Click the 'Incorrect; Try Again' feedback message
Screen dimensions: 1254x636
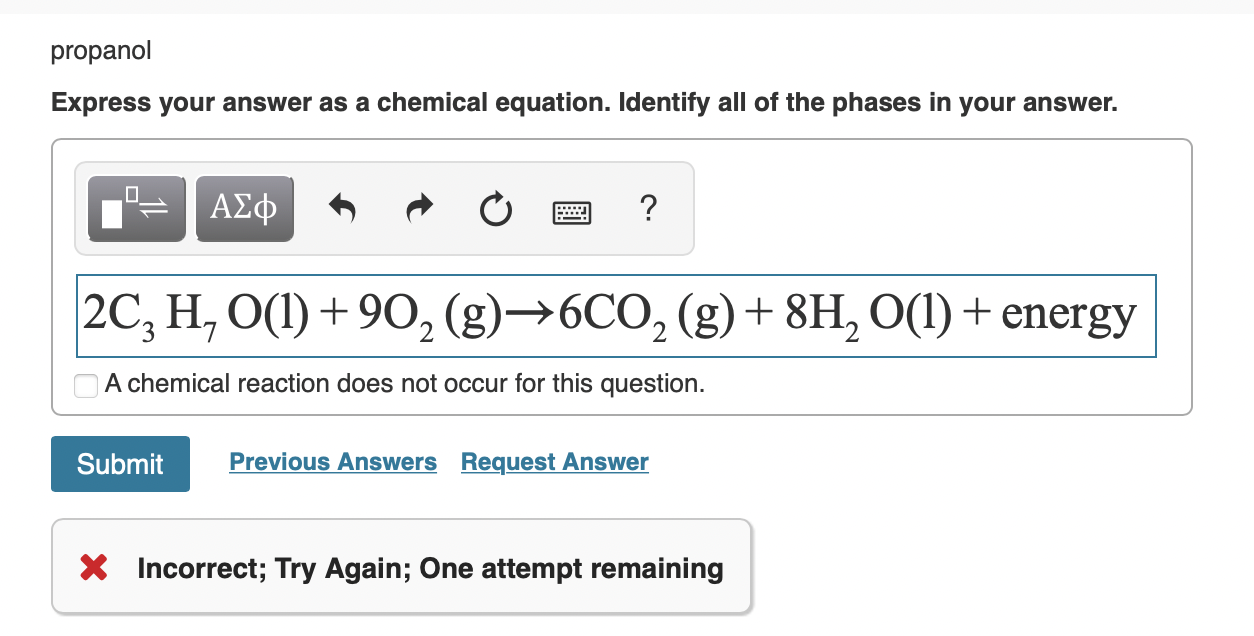coord(428,567)
